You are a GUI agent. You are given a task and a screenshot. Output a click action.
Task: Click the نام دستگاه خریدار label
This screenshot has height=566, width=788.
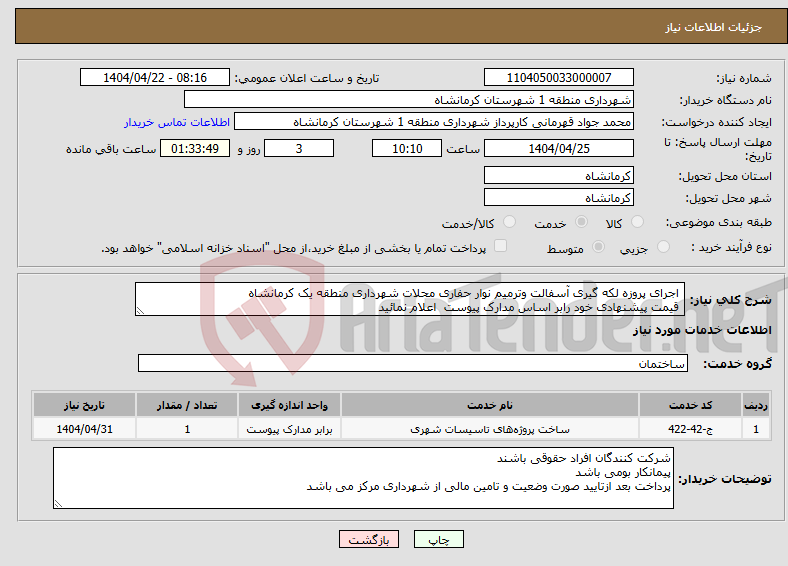point(726,100)
